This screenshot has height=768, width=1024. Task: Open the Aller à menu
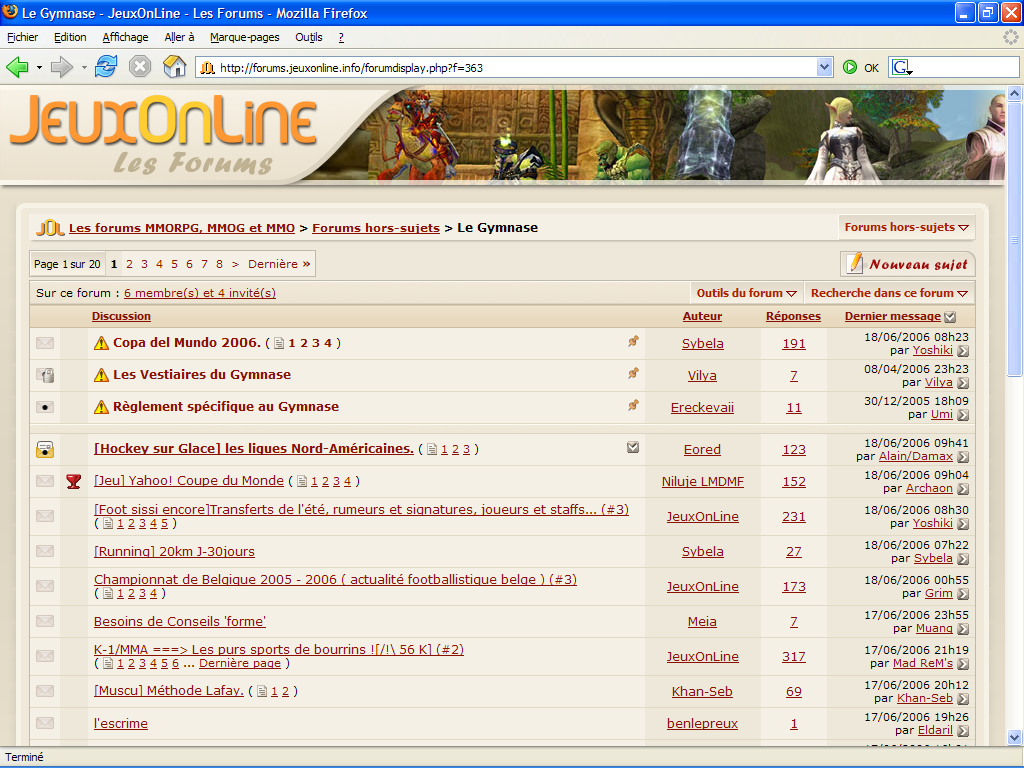pyautogui.click(x=179, y=37)
